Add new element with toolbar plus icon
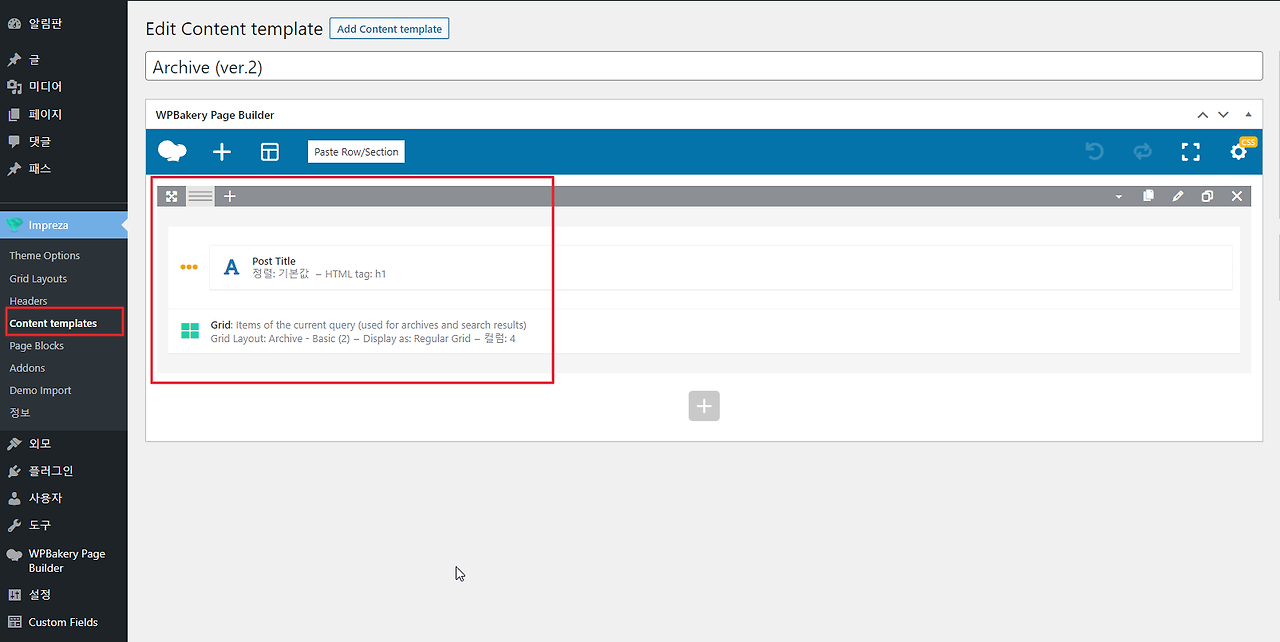The image size is (1280, 642). pyautogui.click(x=222, y=152)
